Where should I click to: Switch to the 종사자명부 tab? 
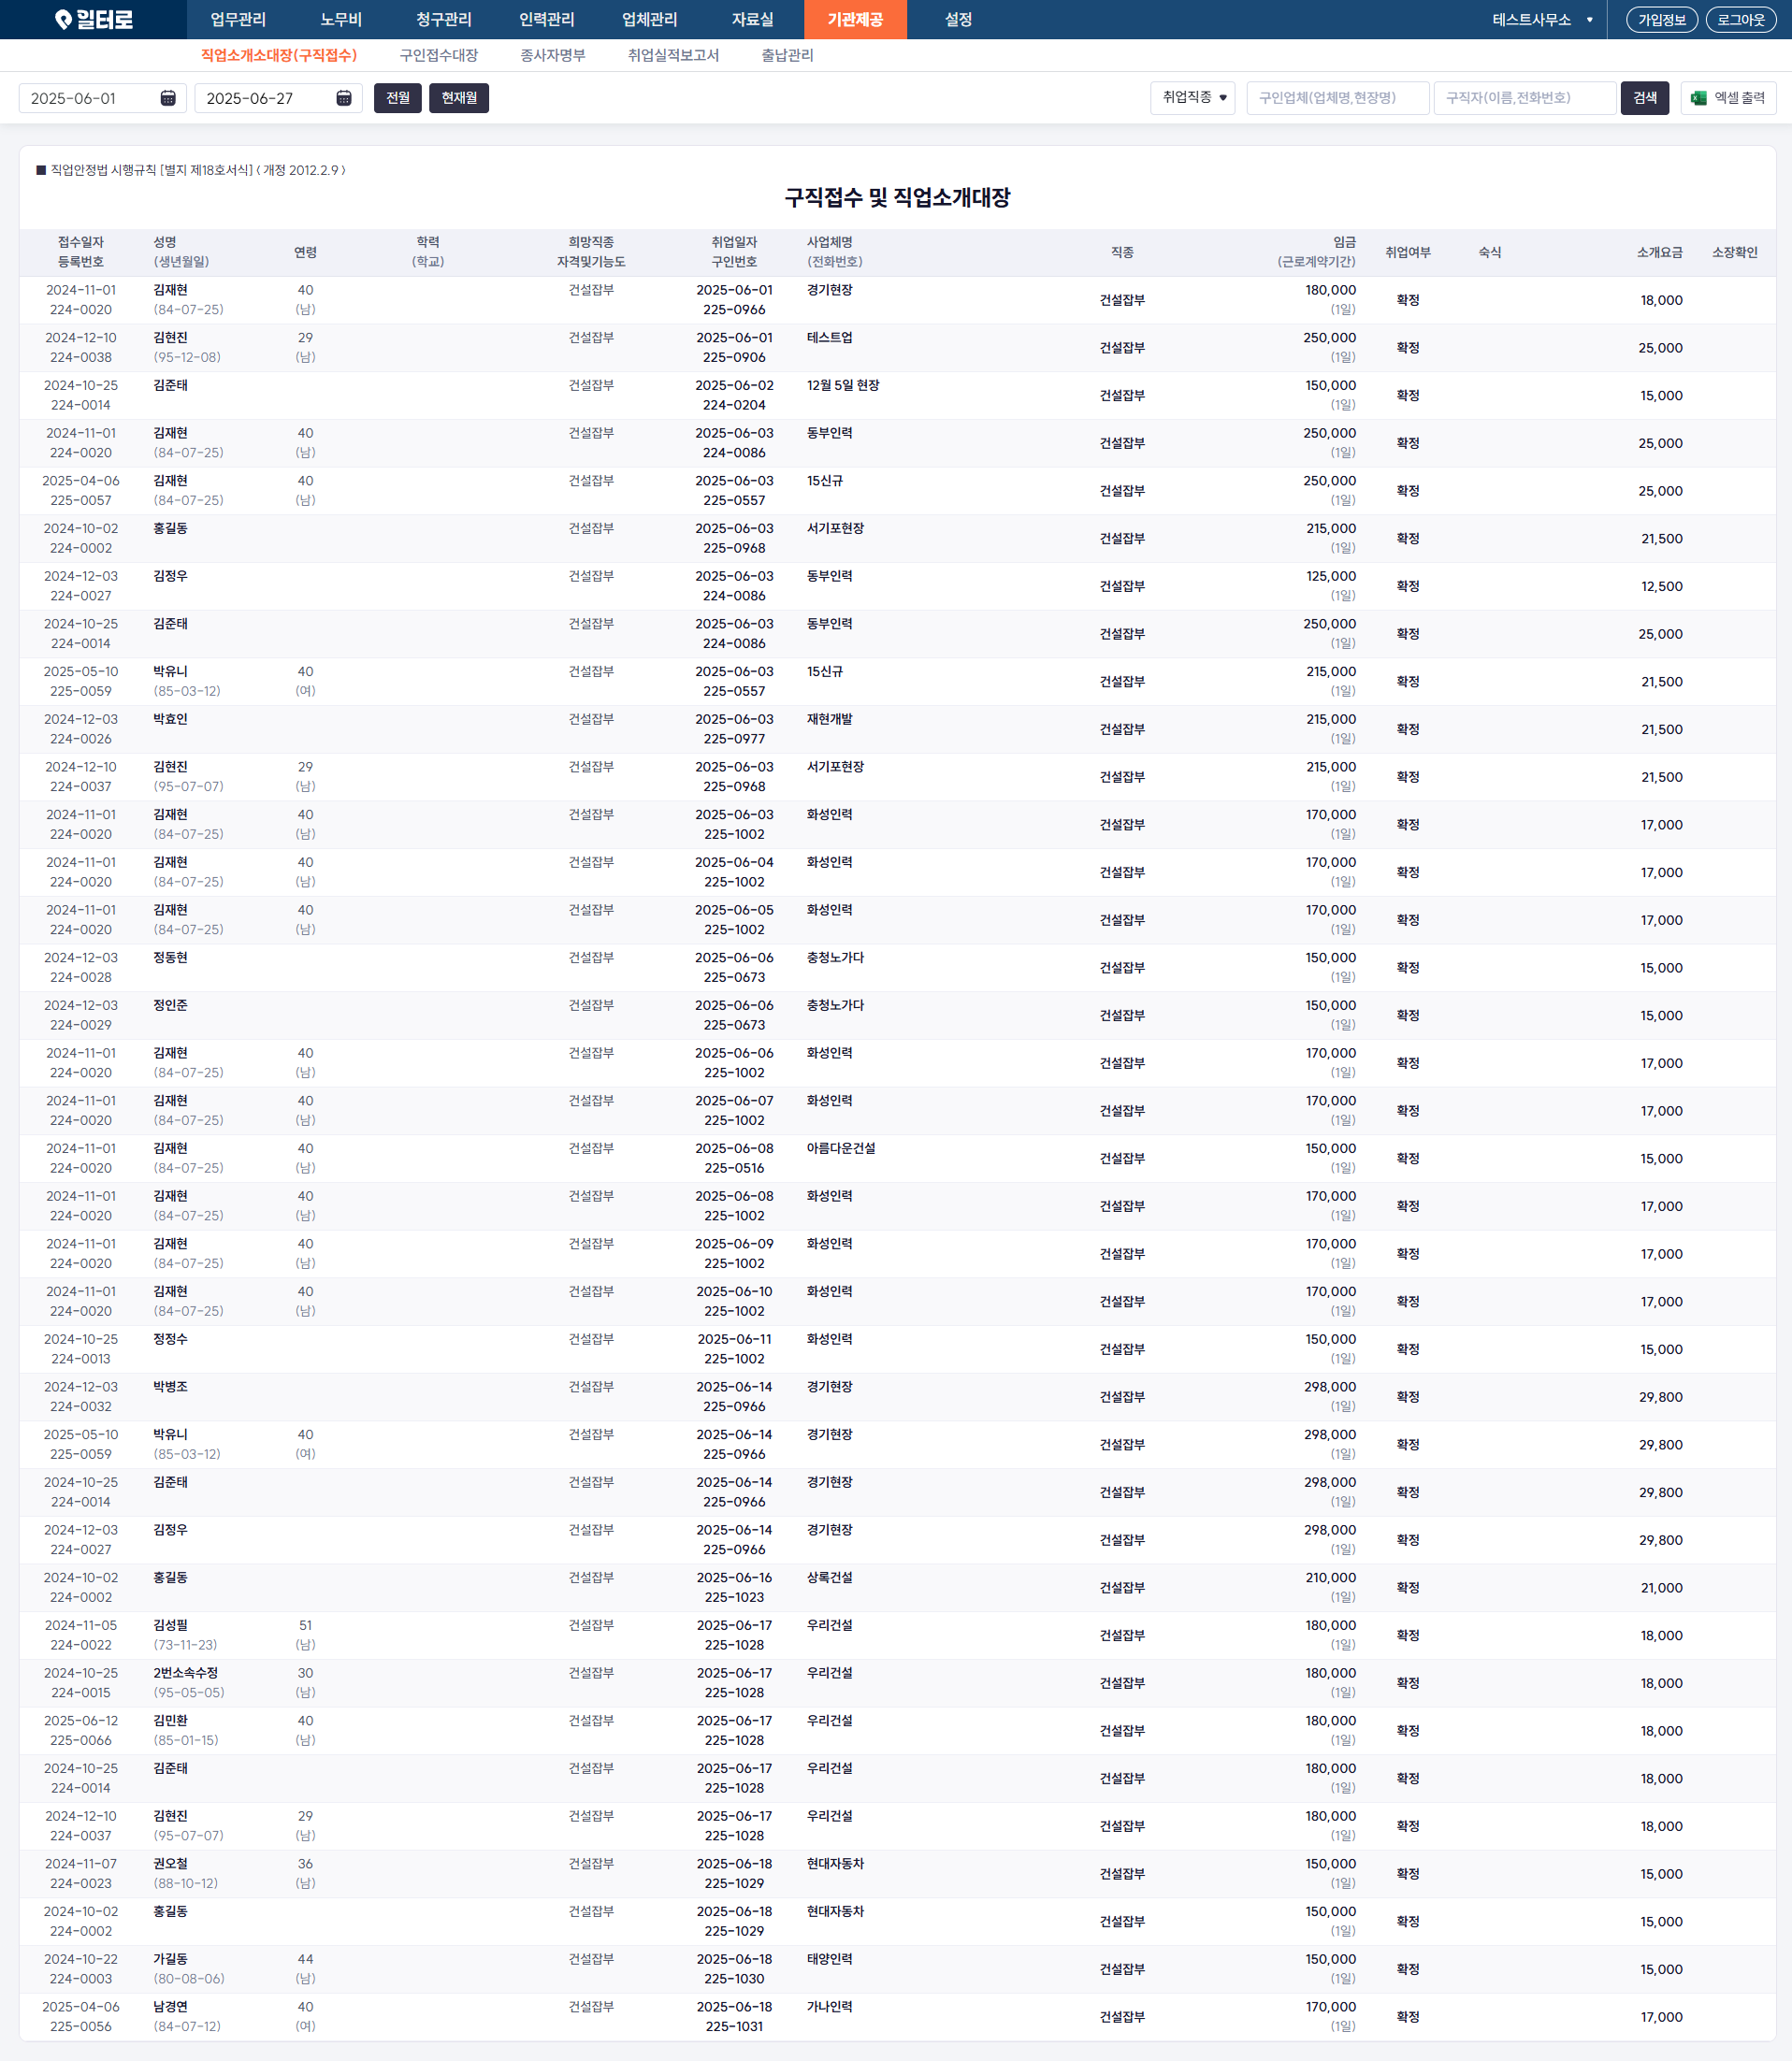point(552,56)
